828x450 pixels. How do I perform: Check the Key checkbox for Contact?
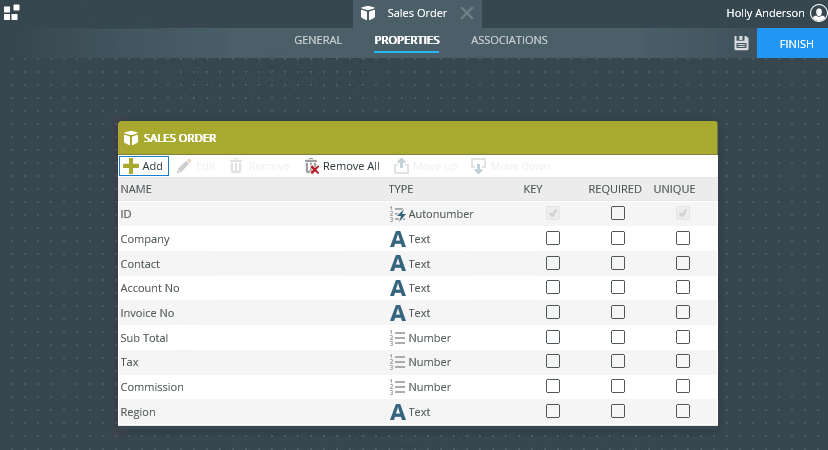coord(553,263)
